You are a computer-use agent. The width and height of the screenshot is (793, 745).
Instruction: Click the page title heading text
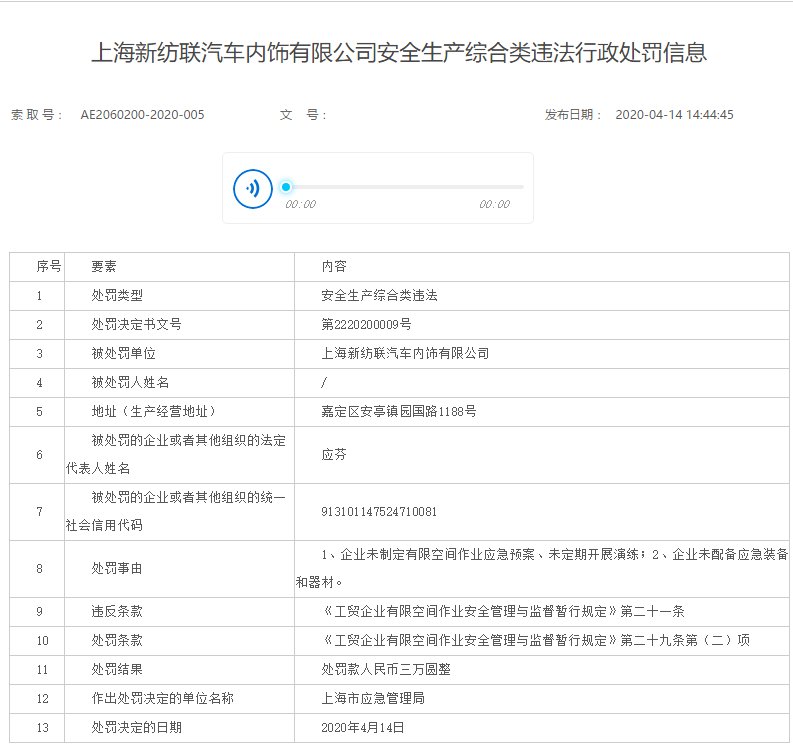coord(399,53)
